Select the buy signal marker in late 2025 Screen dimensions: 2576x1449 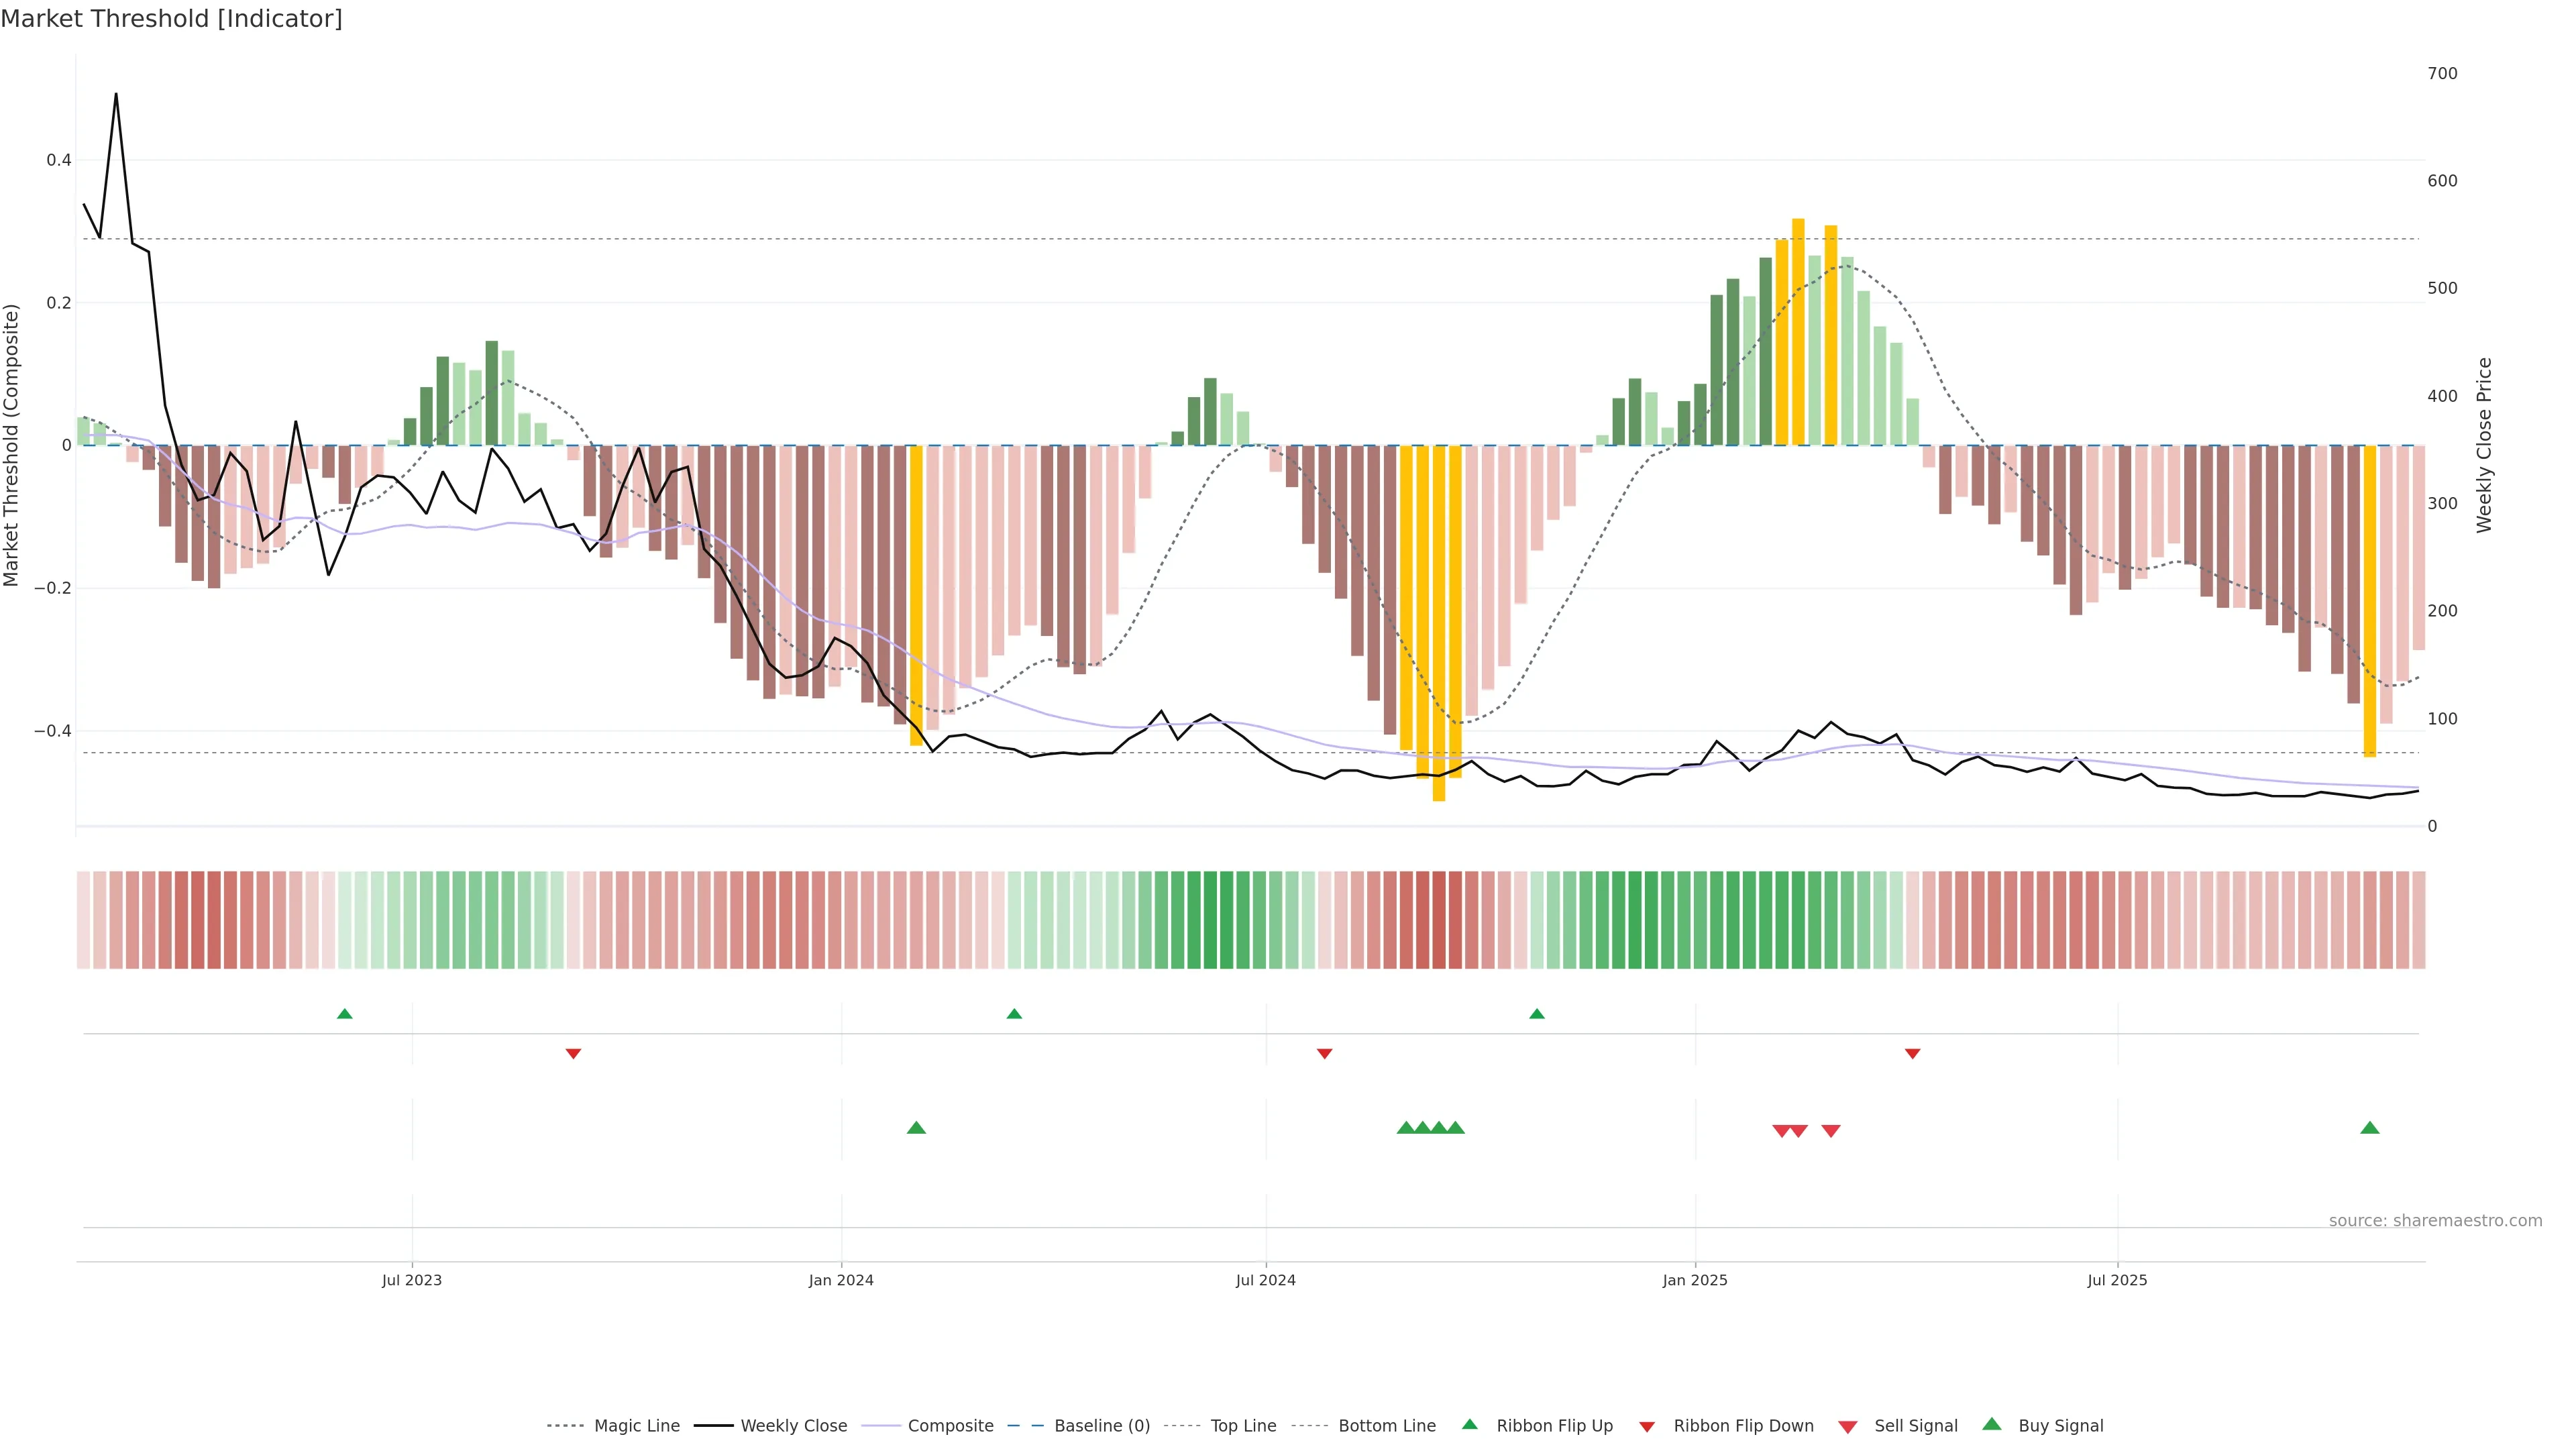point(2369,1128)
